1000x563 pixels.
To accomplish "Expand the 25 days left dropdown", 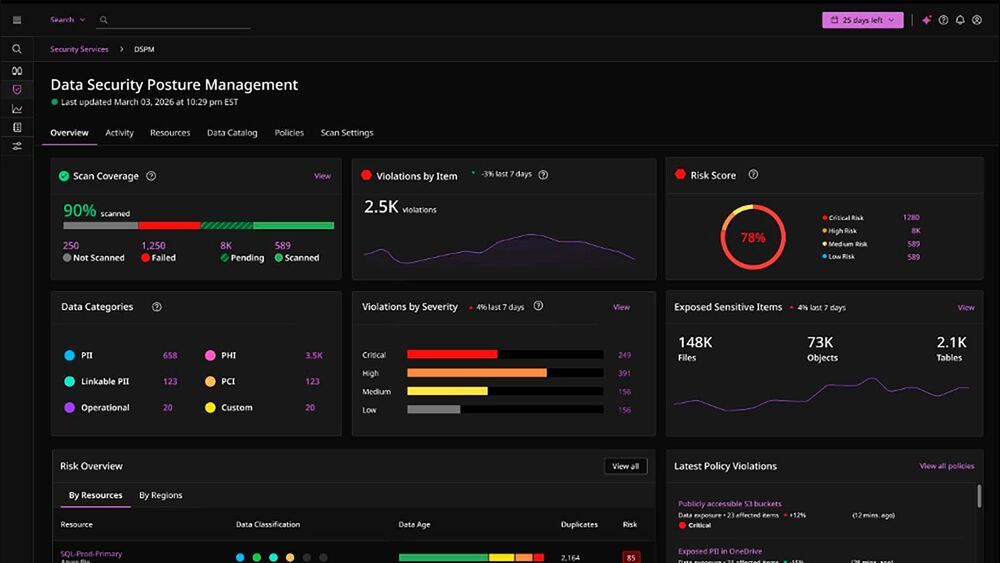I will pyautogui.click(x=862, y=20).
